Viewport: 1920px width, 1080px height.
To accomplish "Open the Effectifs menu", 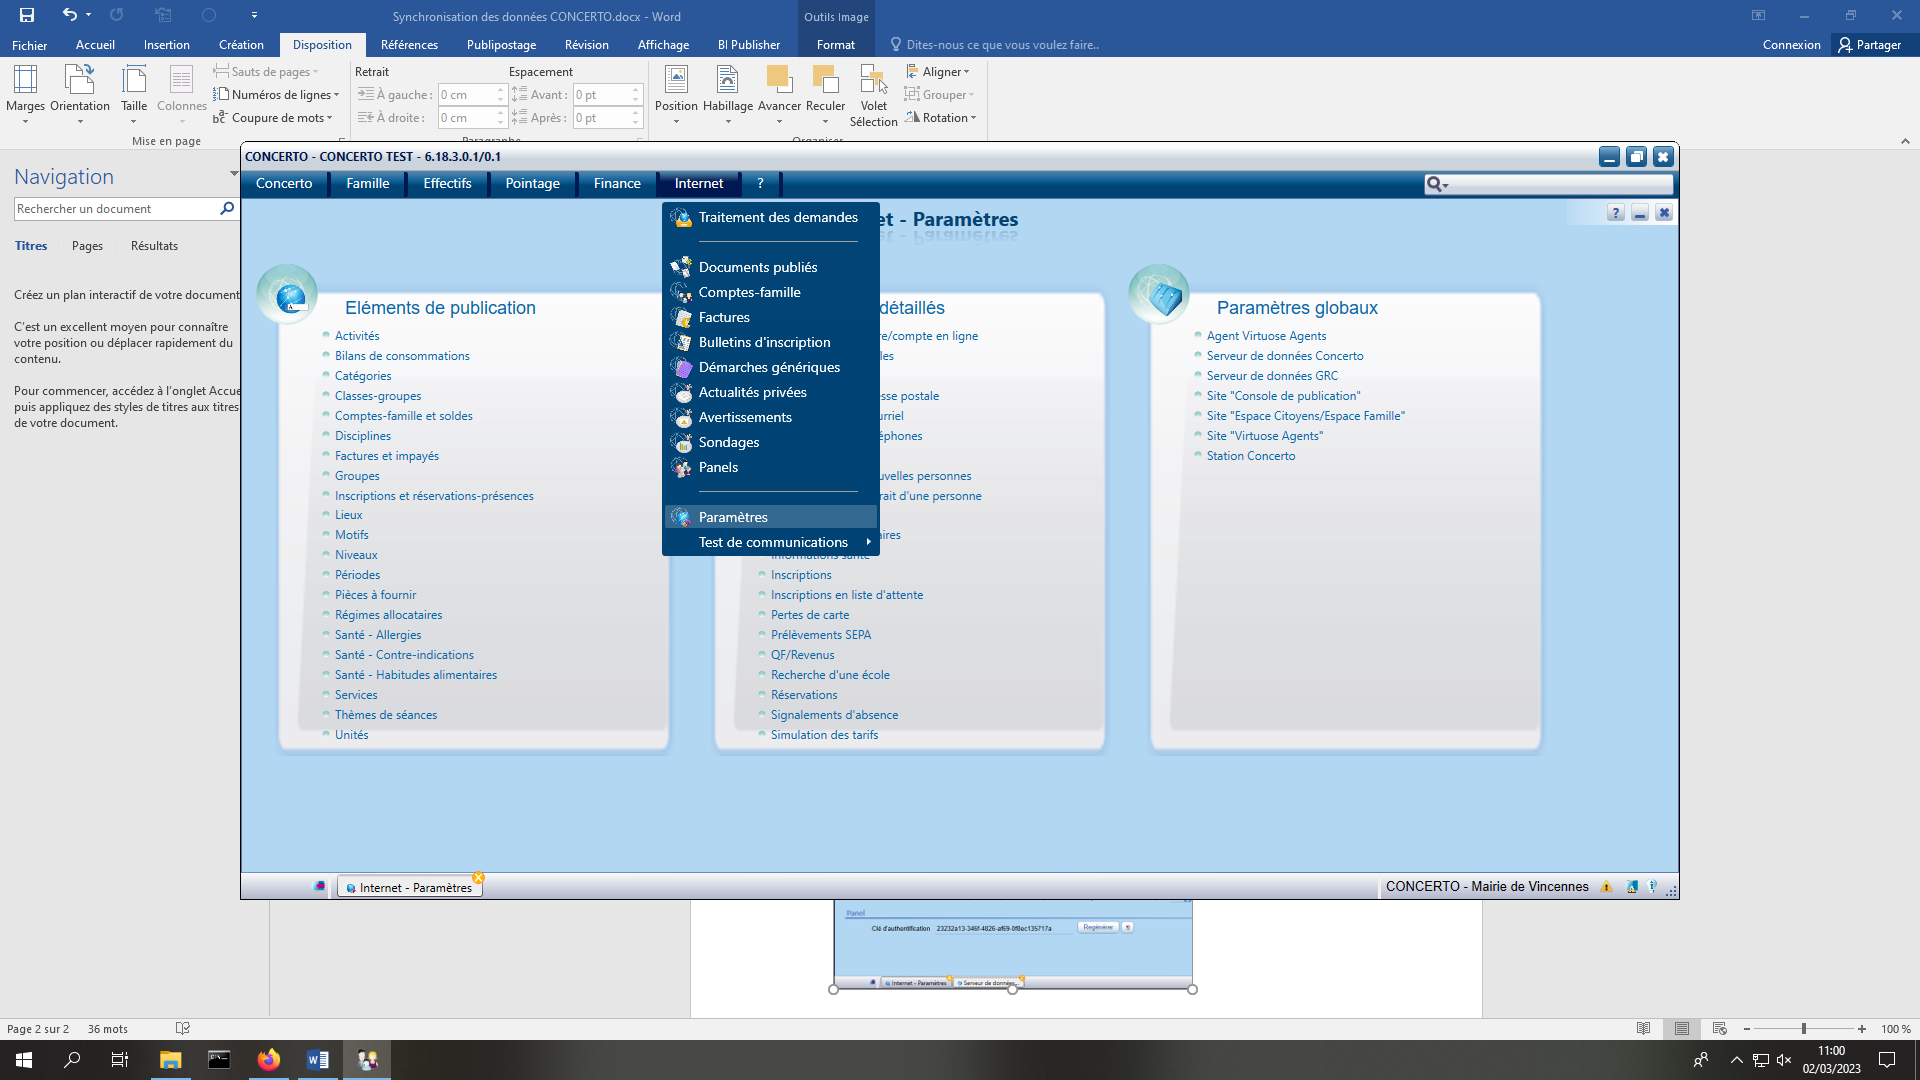I will [x=447, y=184].
